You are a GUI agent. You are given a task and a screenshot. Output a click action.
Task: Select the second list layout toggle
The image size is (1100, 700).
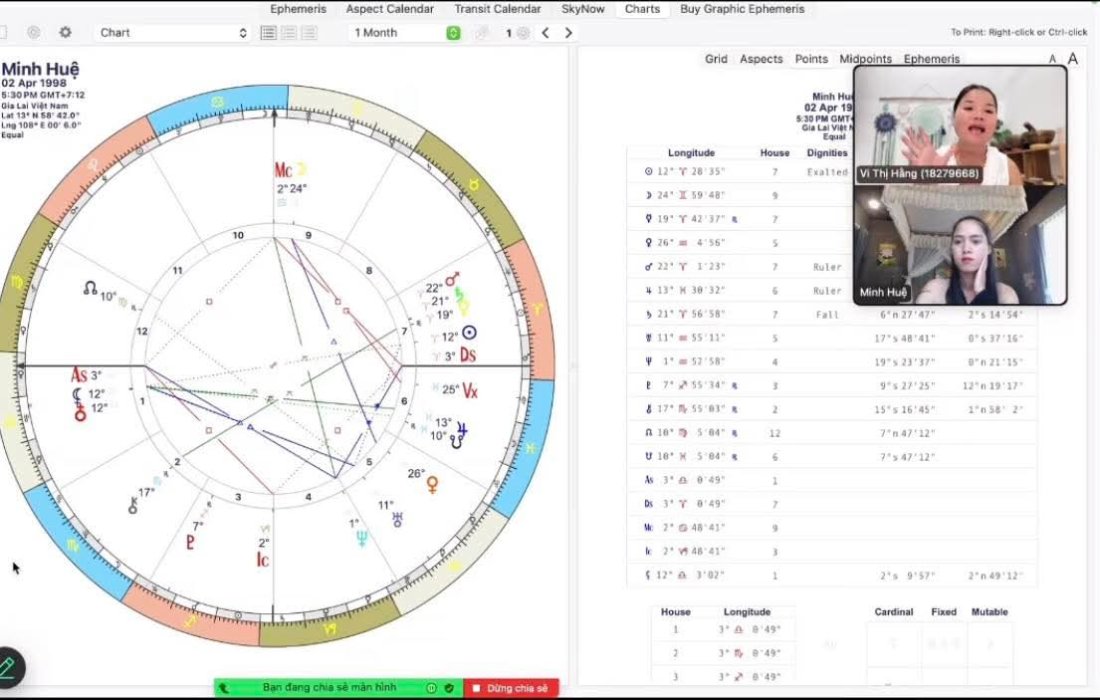click(x=288, y=33)
